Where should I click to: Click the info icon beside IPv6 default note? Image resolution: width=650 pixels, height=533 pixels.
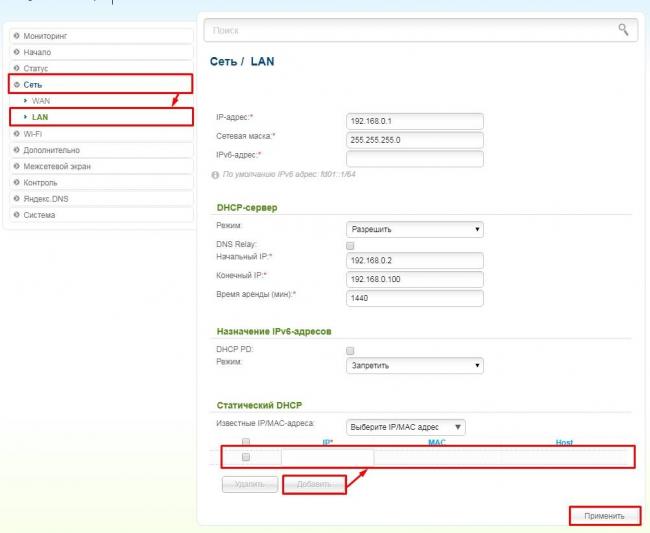215,175
